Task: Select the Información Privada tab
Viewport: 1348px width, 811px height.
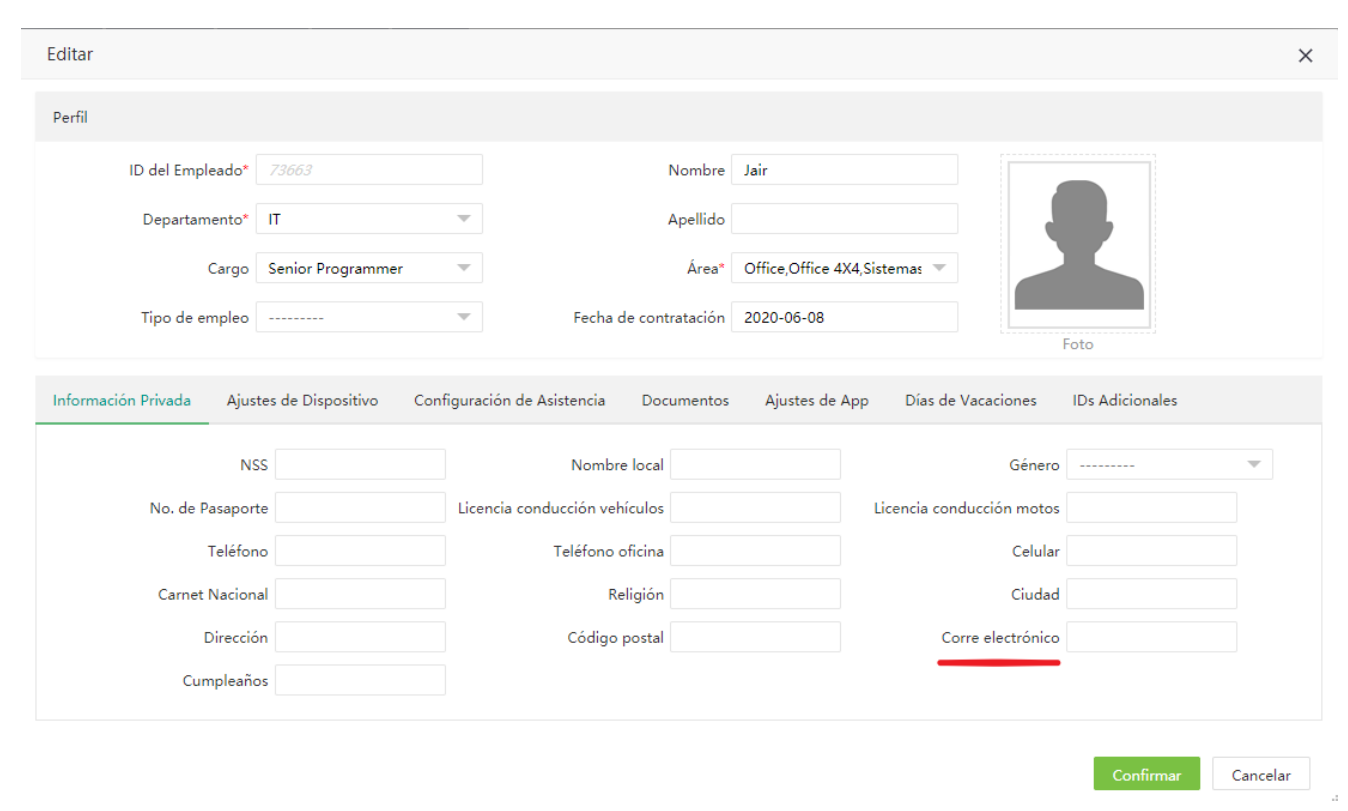Action: [x=122, y=400]
